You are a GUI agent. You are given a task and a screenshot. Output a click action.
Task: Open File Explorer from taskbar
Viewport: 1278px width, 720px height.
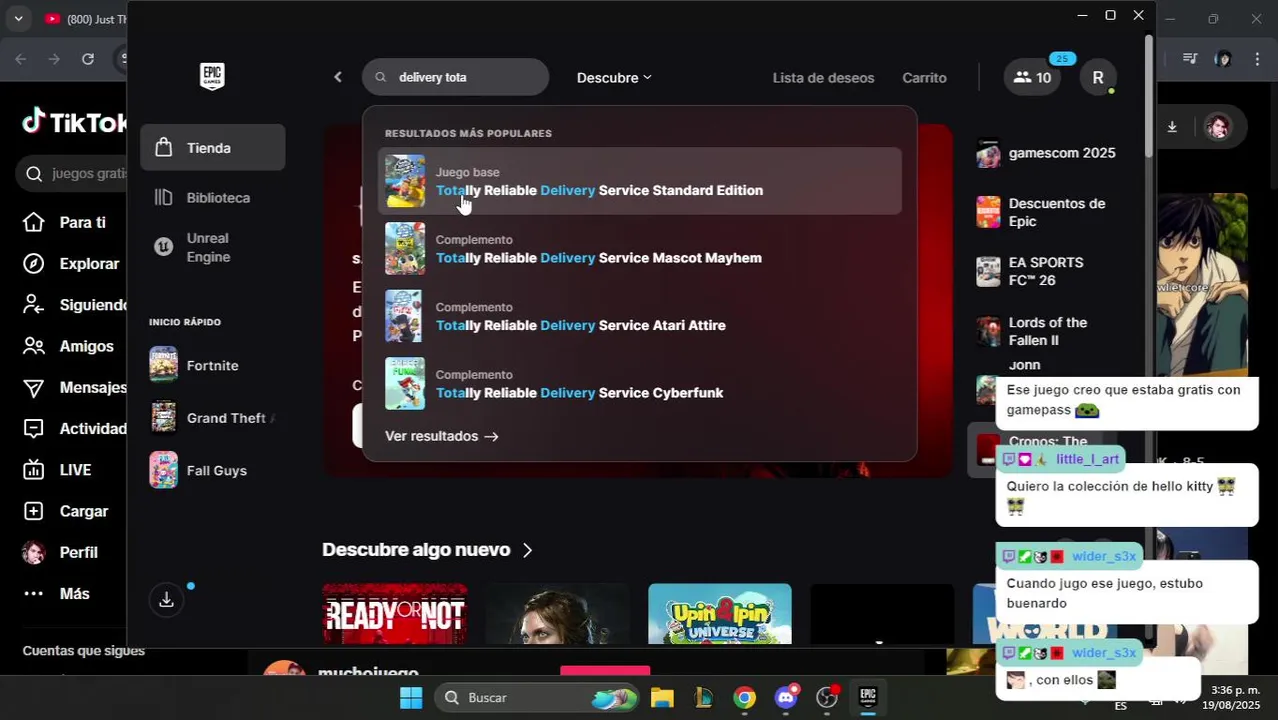[662, 697]
